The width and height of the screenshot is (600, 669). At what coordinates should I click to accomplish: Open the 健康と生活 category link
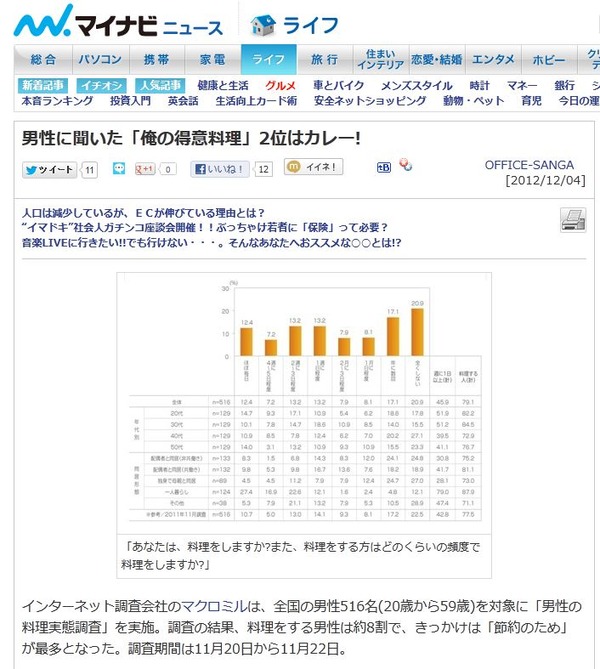223,85
